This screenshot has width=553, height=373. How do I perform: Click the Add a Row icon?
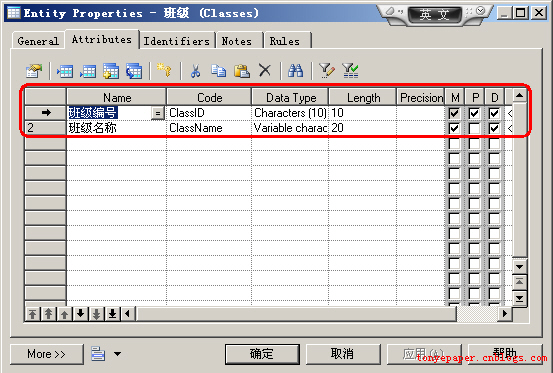[88, 71]
